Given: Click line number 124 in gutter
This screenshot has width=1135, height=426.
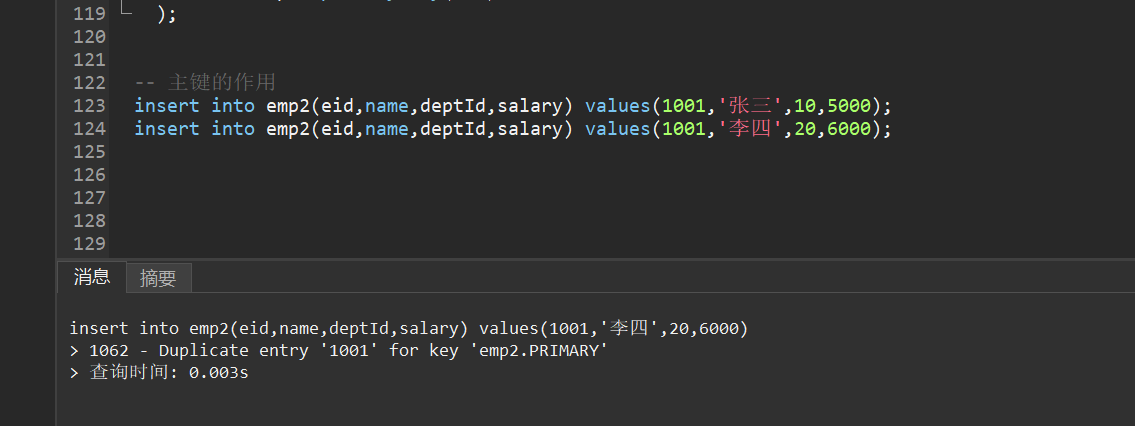Looking at the screenshot, I should click(89, 129).
